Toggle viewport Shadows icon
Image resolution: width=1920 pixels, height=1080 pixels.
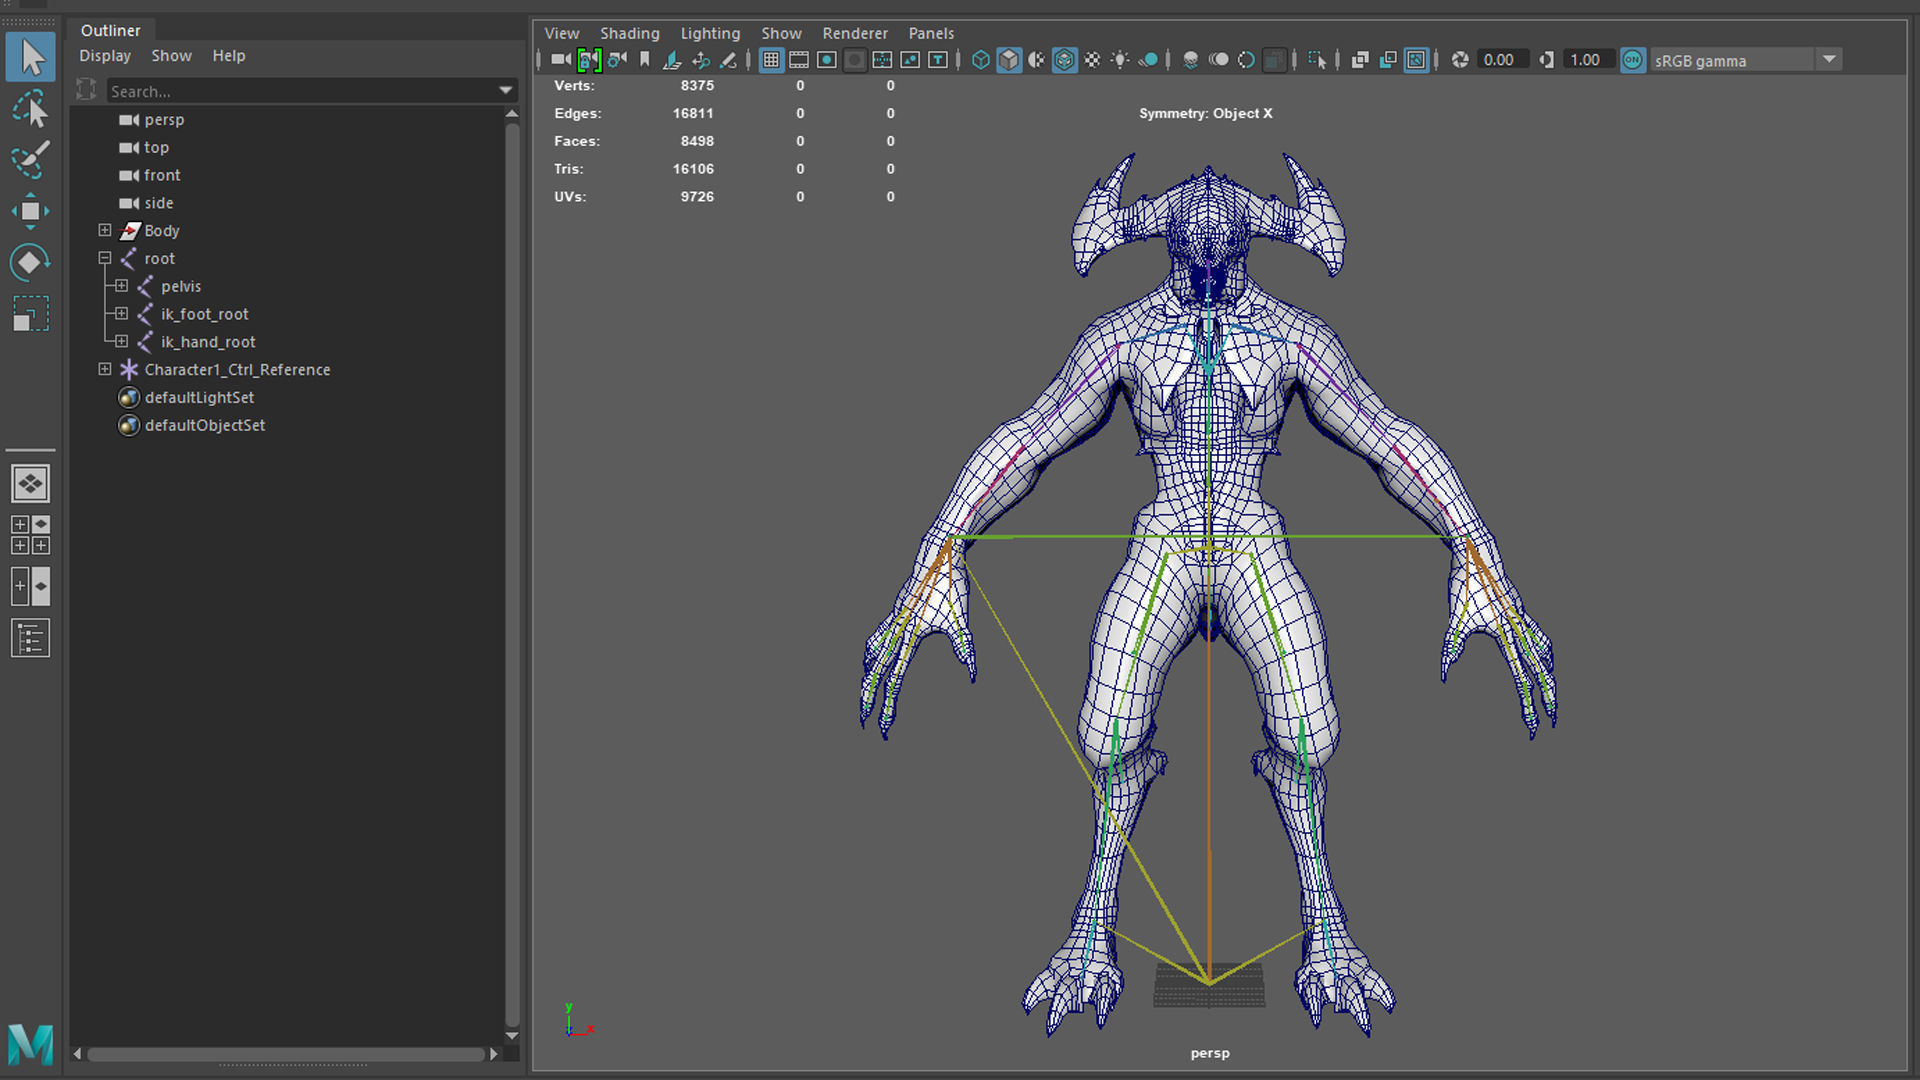click(1148, 60)
